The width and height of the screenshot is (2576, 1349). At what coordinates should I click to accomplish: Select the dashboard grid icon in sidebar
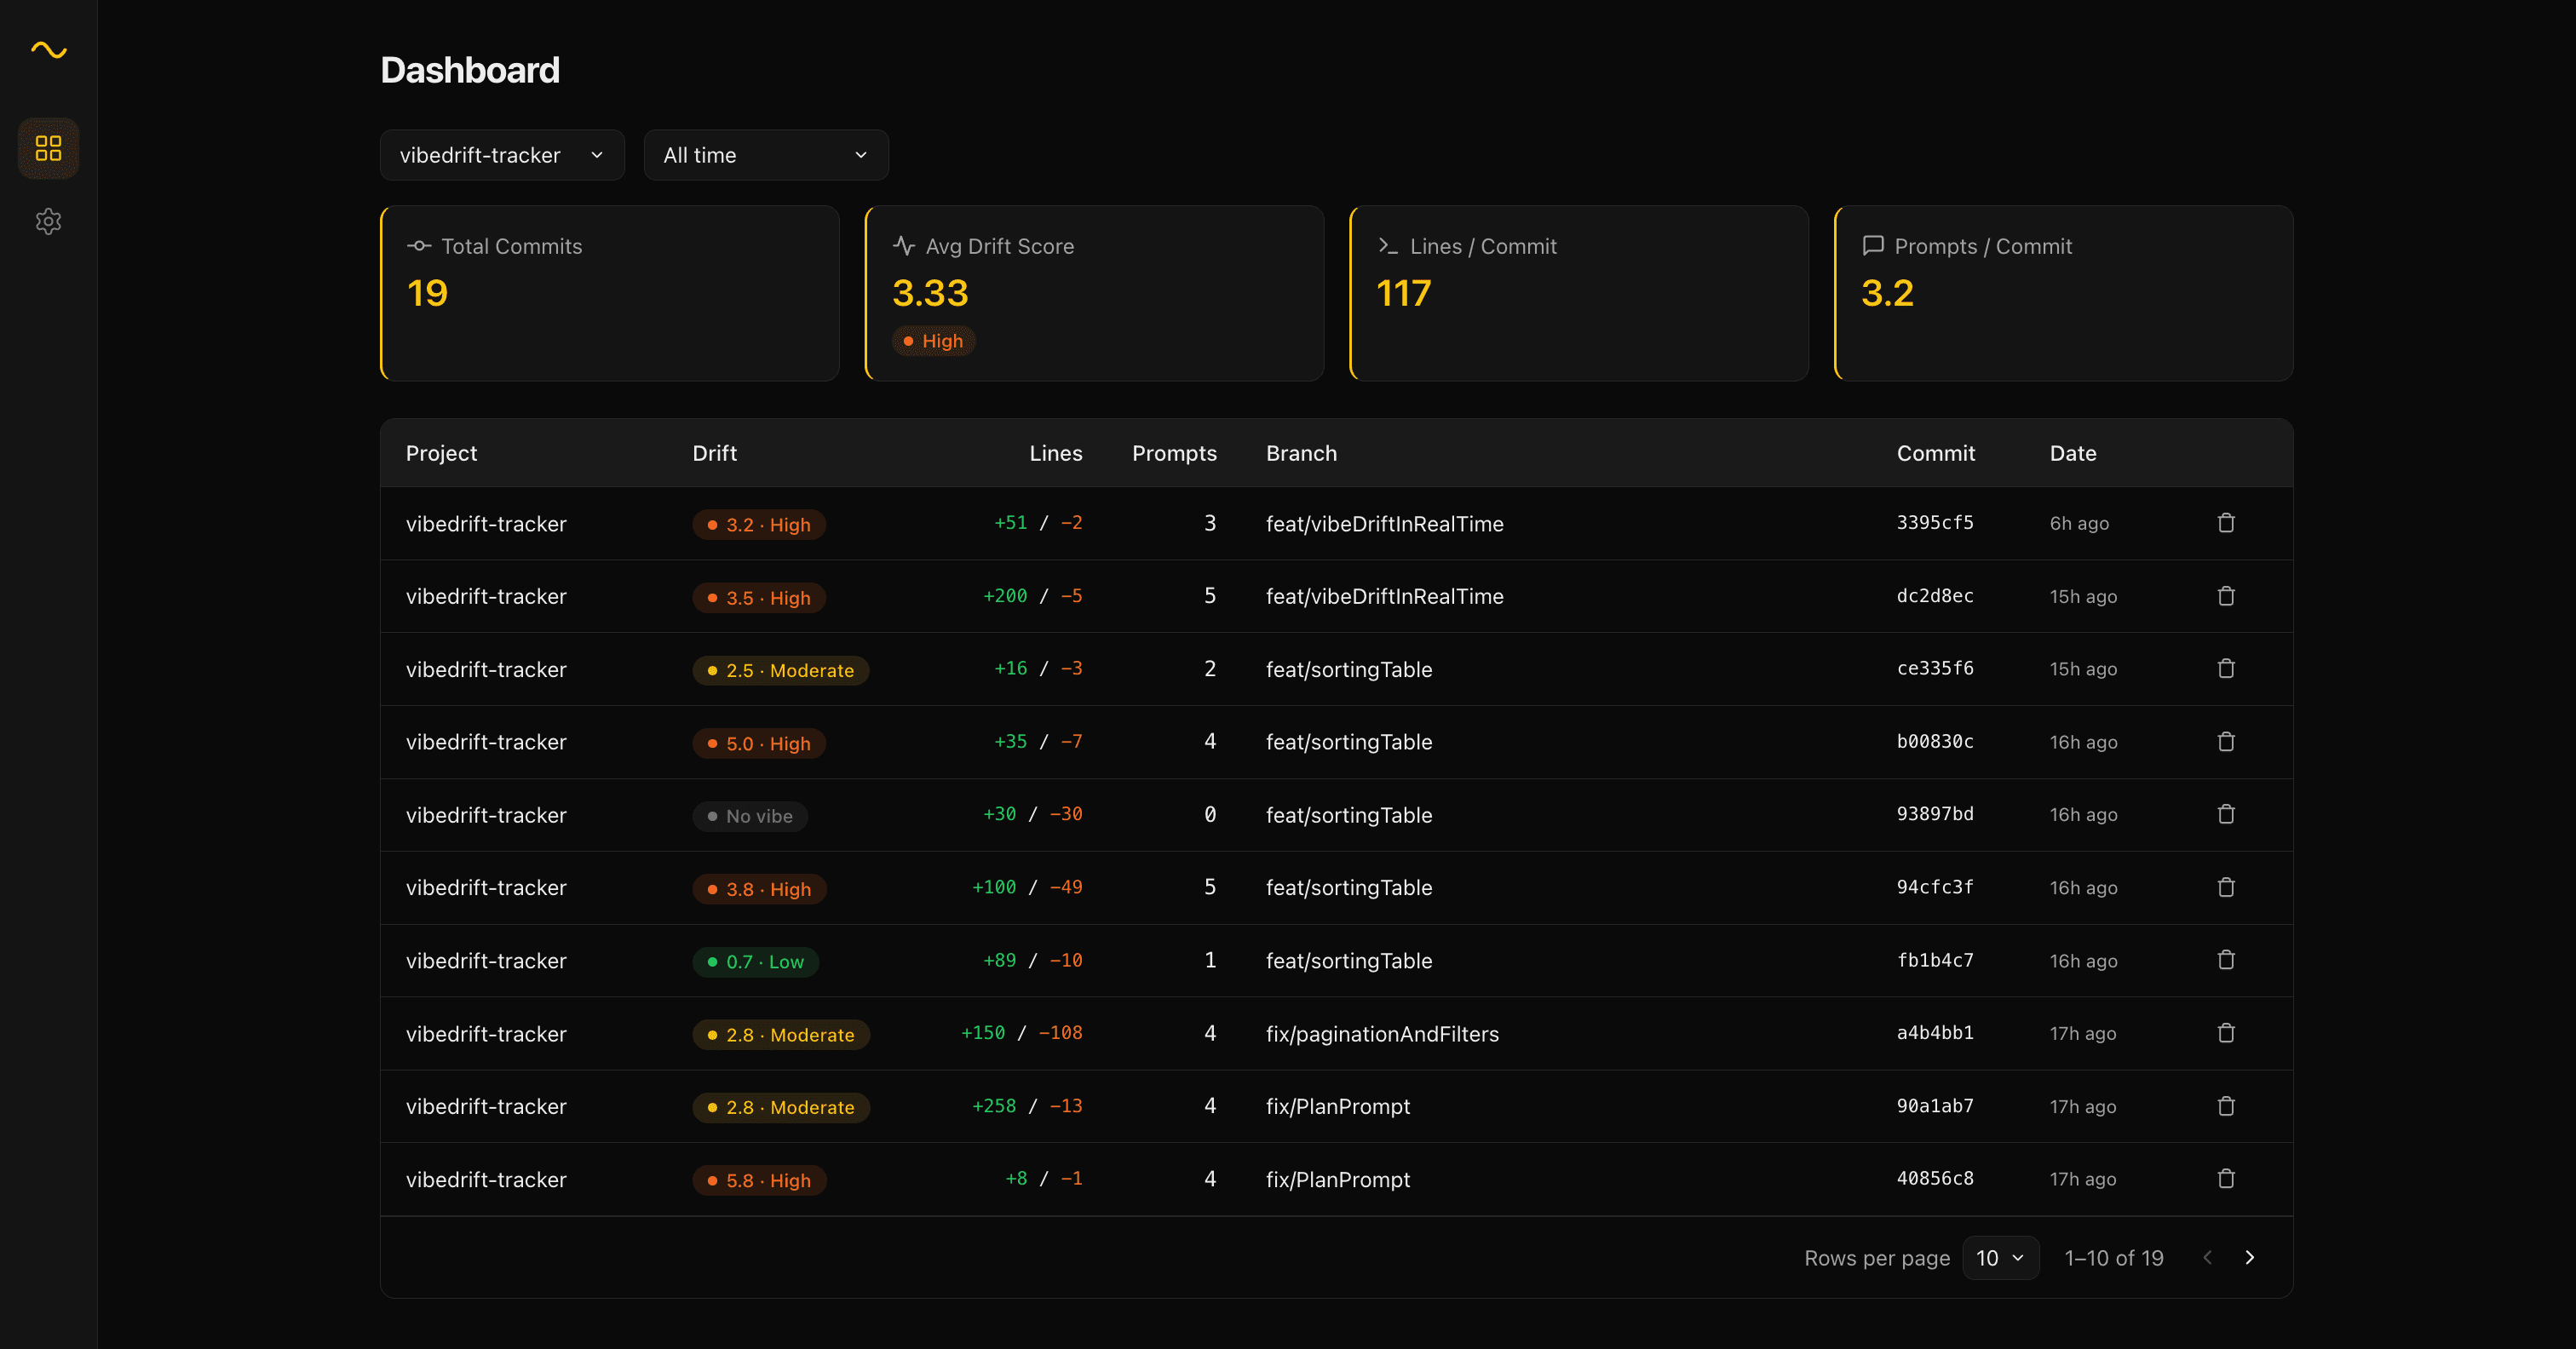point(48,147)
